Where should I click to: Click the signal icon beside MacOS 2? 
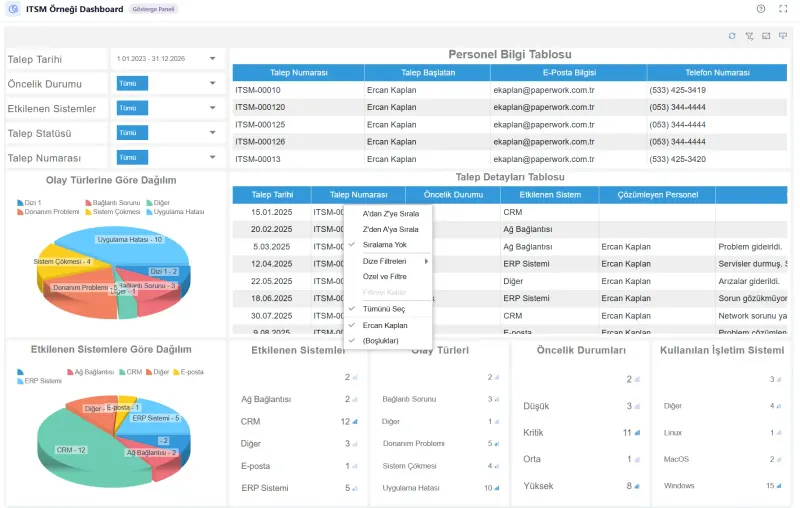[779, 459]
